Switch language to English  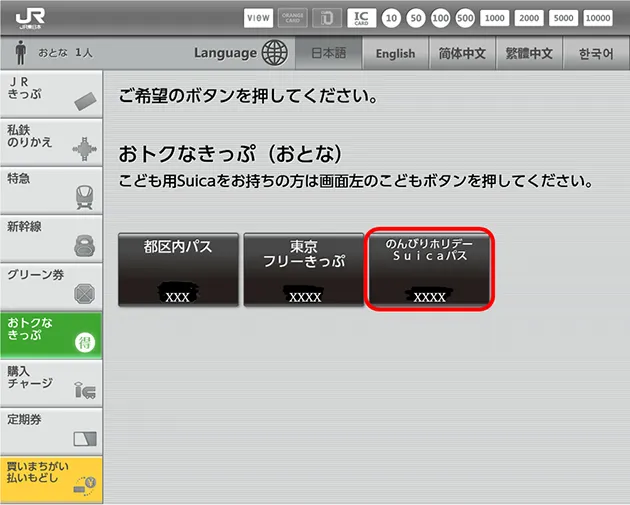[395, 53]
